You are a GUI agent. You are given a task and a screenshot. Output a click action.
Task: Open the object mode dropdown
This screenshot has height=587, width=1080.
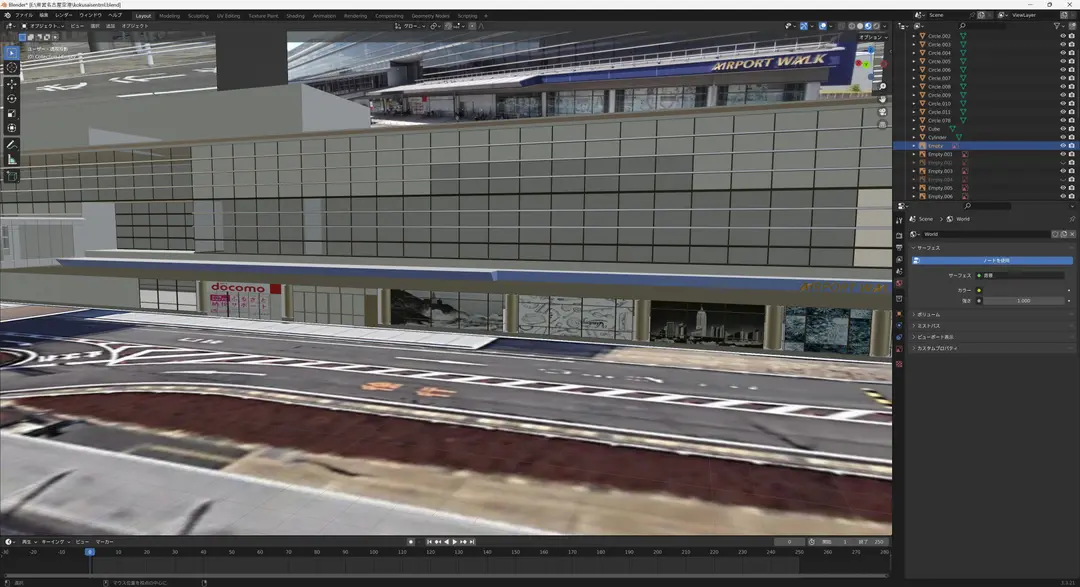click(x=43, y=26)
